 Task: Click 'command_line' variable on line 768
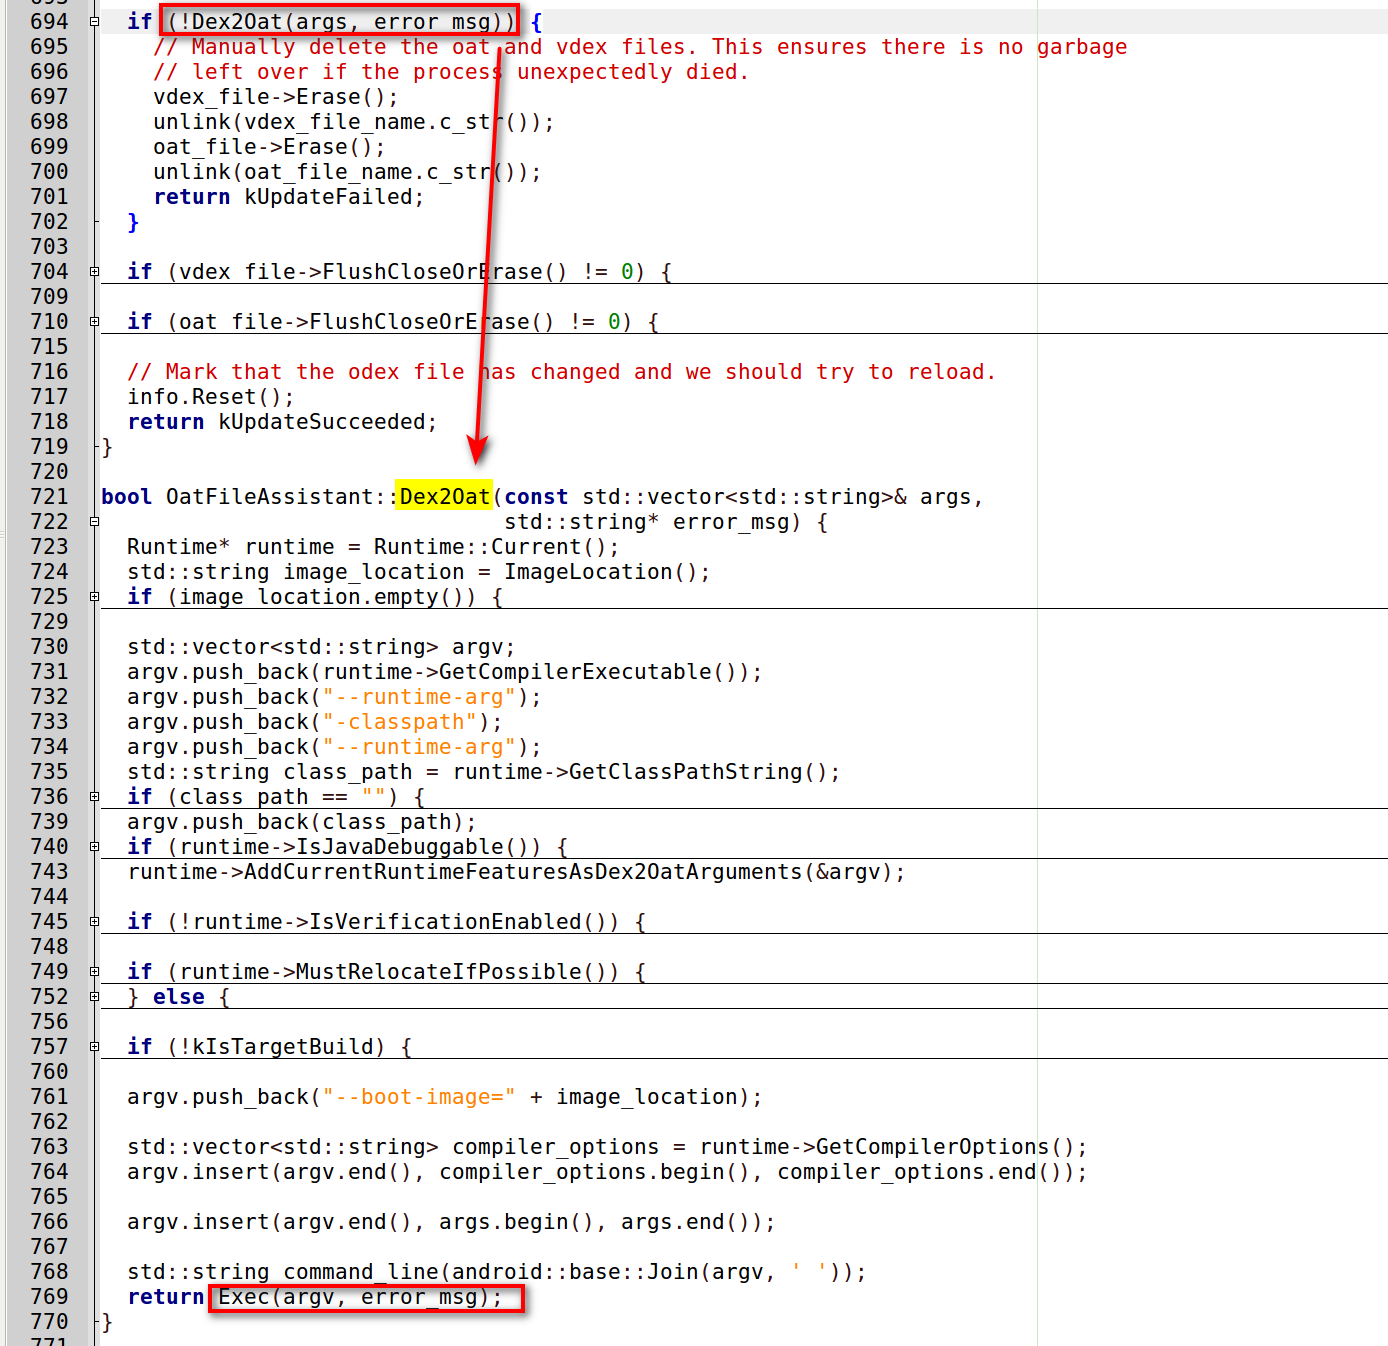click(x=361, y=1272)
